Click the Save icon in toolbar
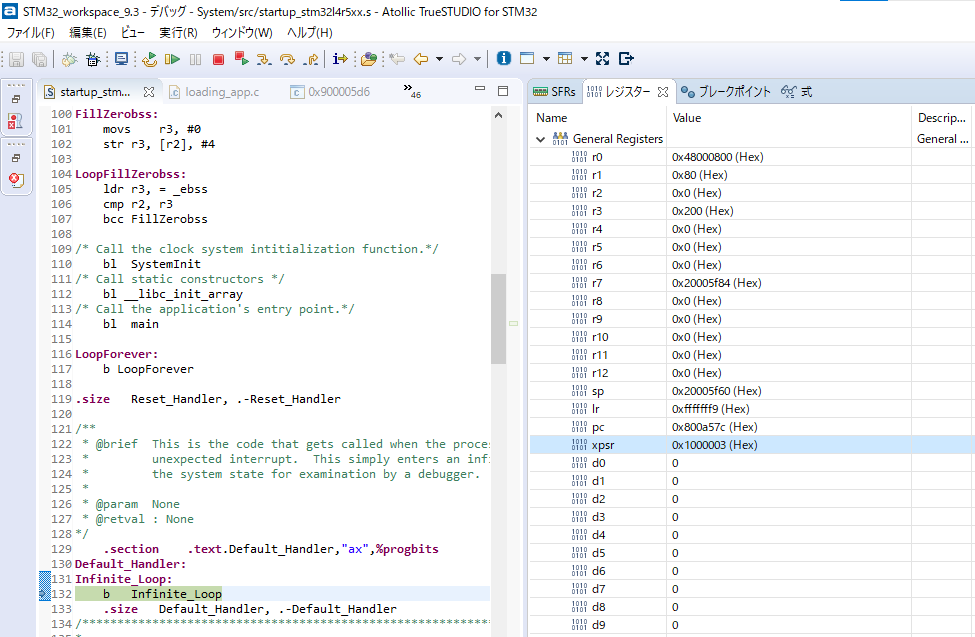Viewport: 975px width, 637px height. tap(16, 59)
